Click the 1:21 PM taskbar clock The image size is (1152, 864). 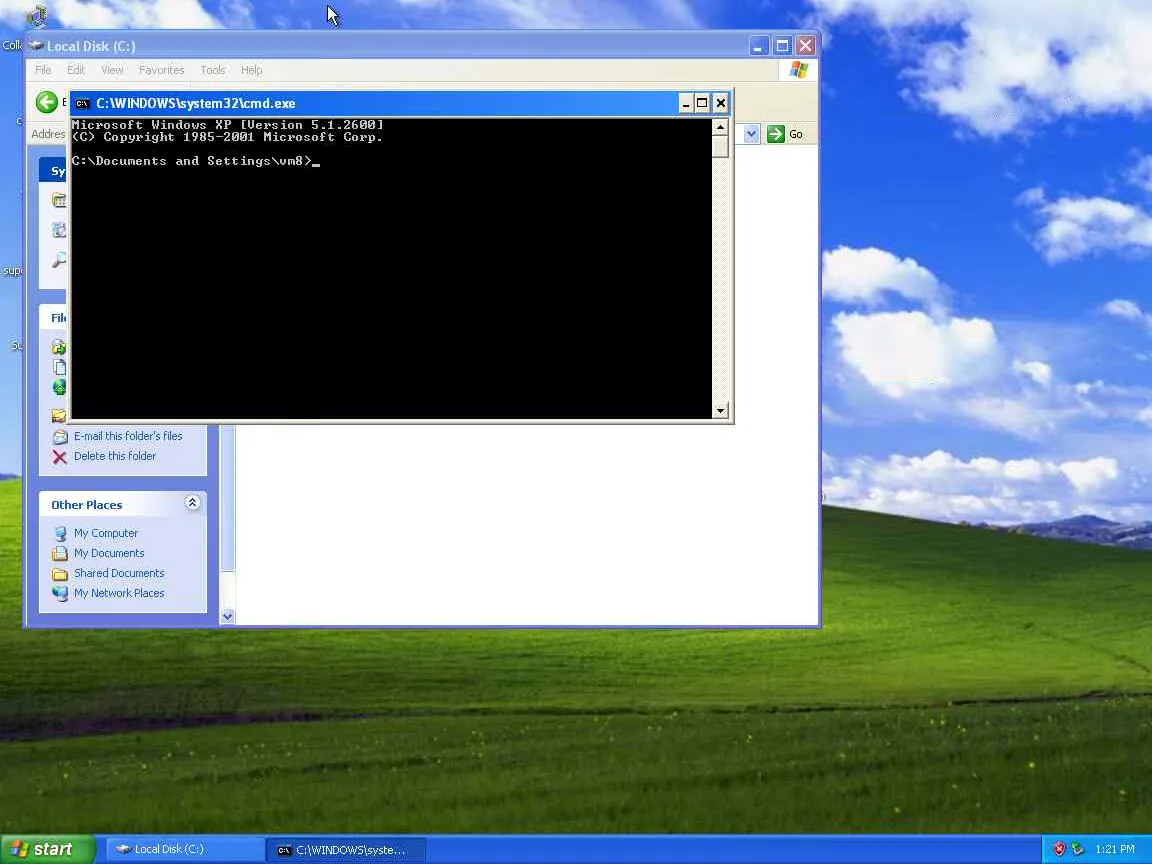pyautogui.click(x=1115, y=849)
